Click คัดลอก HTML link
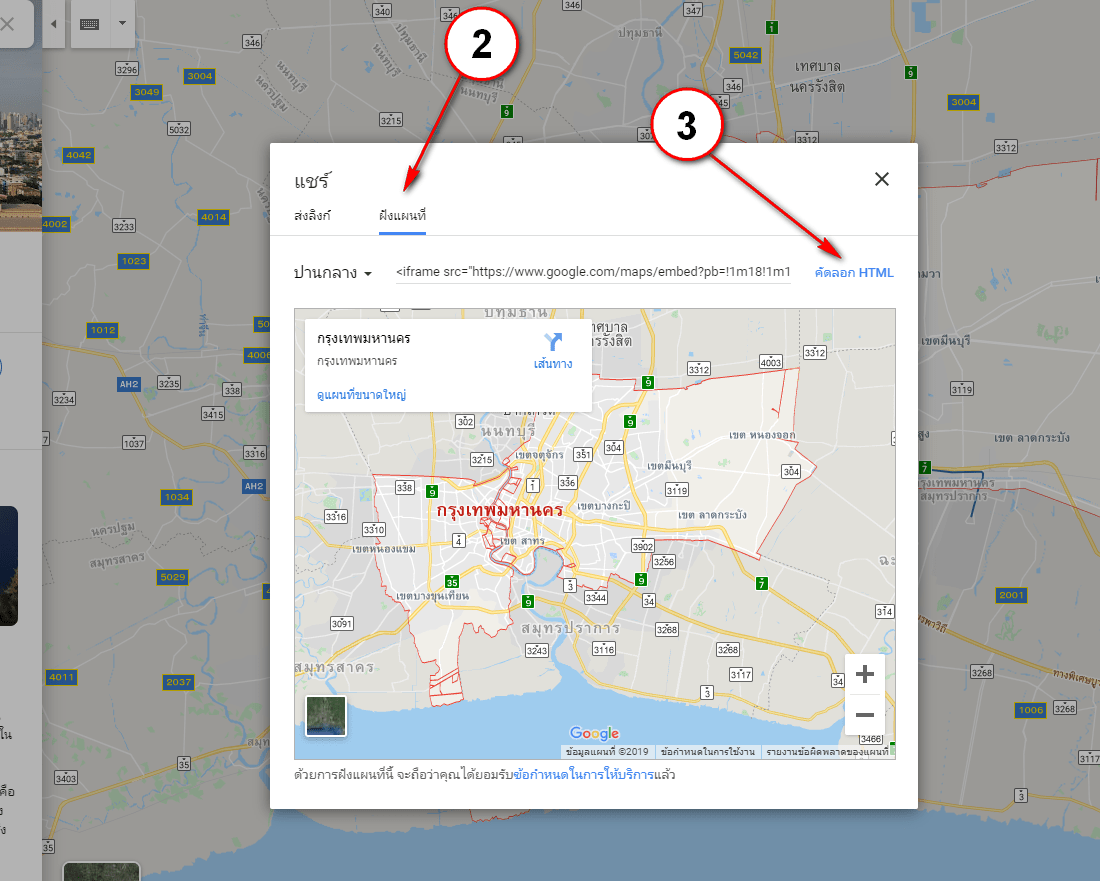 (854, 273)
